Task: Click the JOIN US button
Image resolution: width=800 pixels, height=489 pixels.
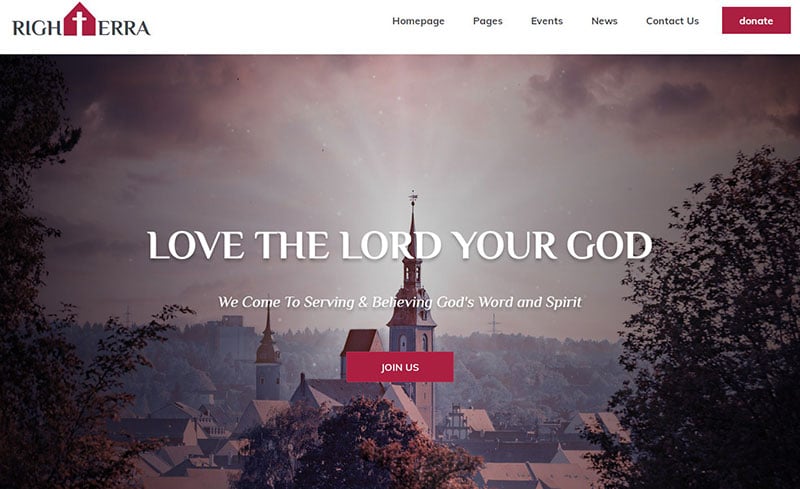Action: [400, 367]
